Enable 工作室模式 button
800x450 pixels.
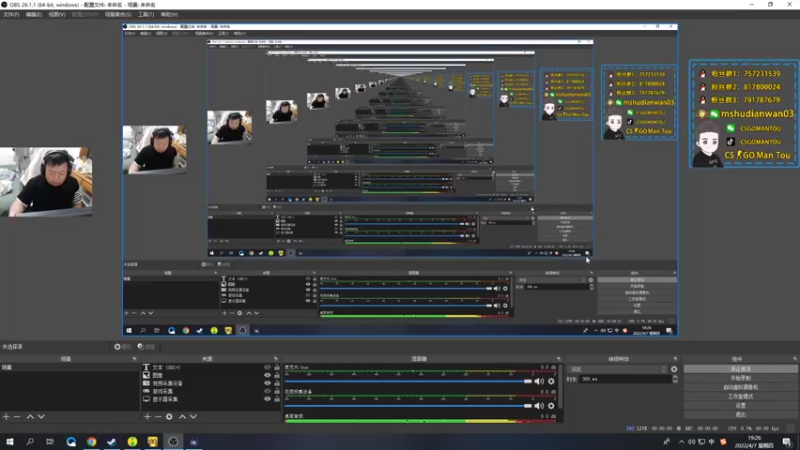740,396
